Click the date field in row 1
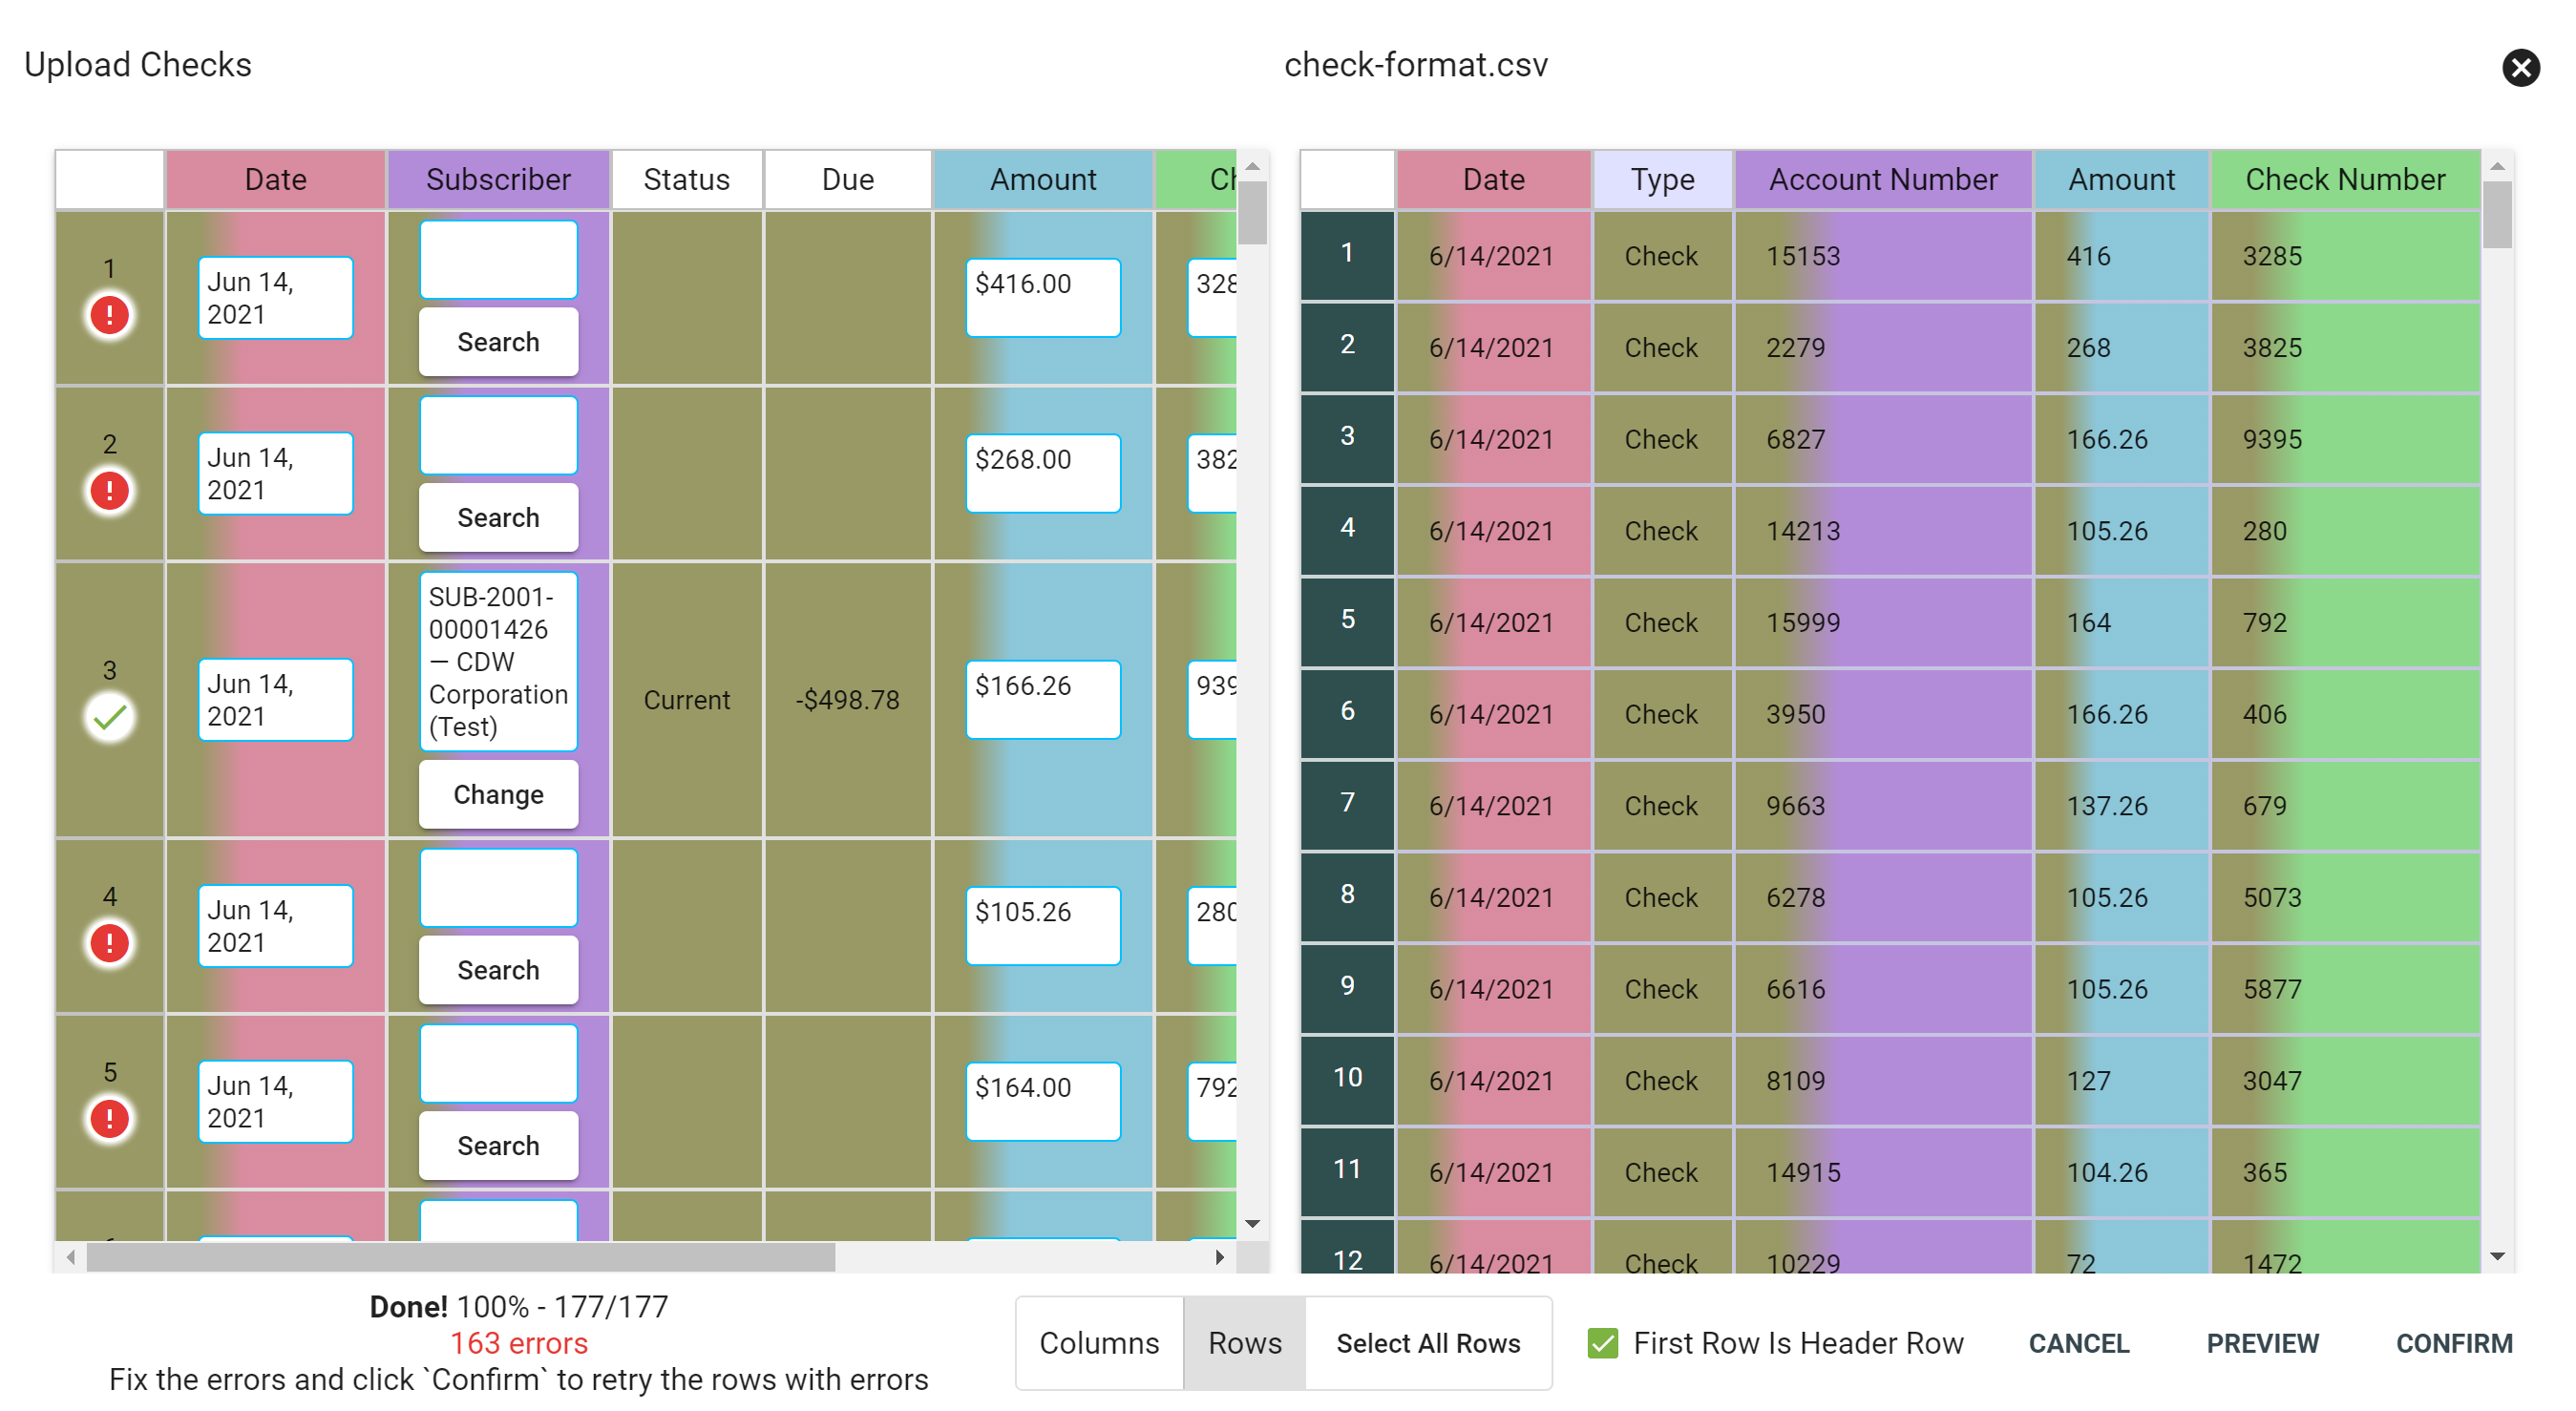2576x1411 pixels. point(275,298)
